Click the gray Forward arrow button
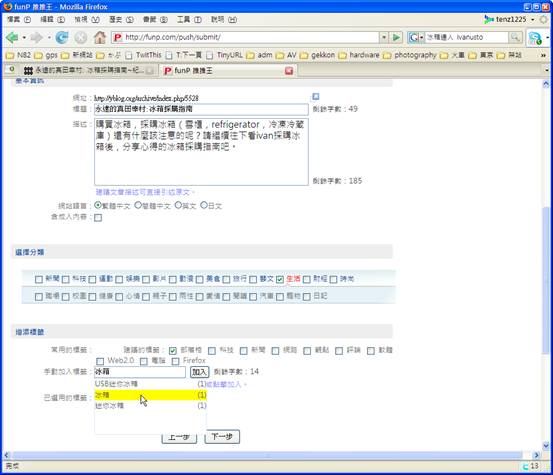This screenshot has width=553, height=475. 36,37
